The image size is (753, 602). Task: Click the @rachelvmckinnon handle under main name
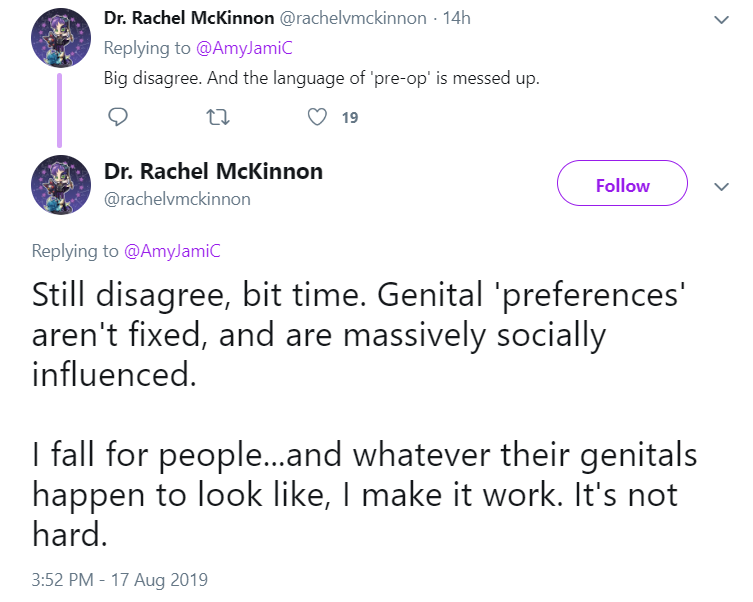tap(177, 199)
